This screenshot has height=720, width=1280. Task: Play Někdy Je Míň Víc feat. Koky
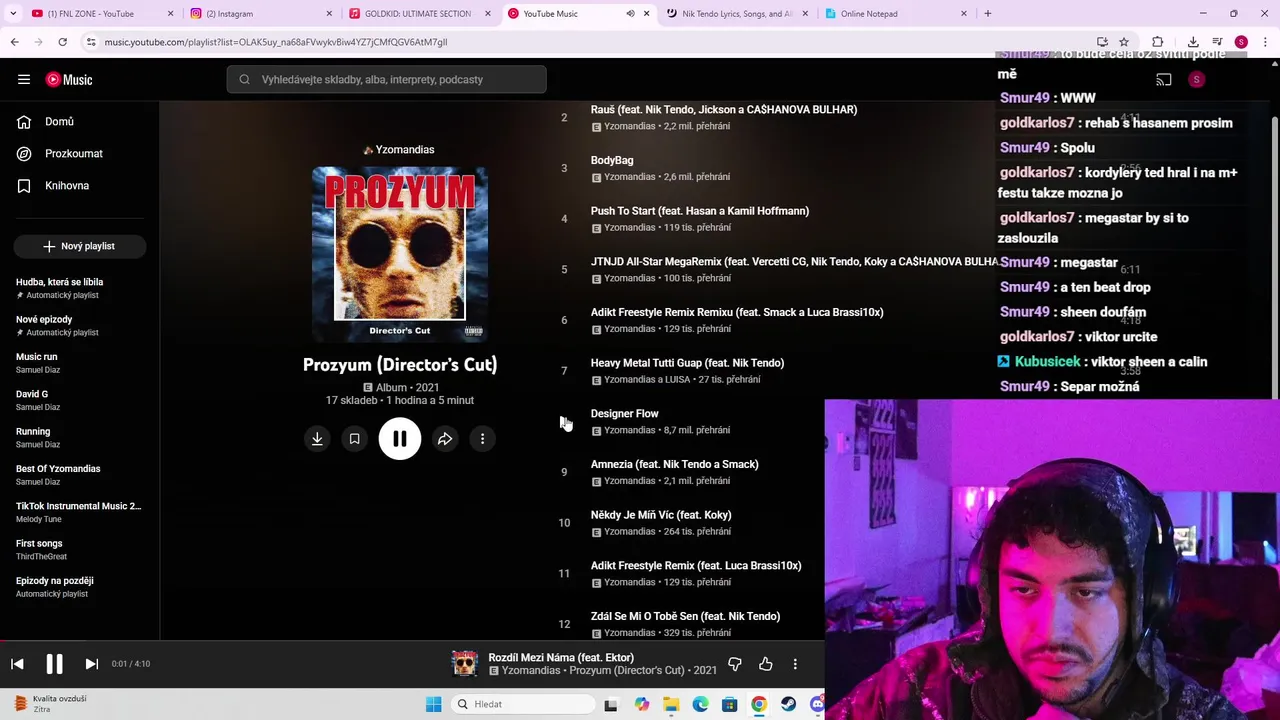pyautogui.click(x=661, y=515)
